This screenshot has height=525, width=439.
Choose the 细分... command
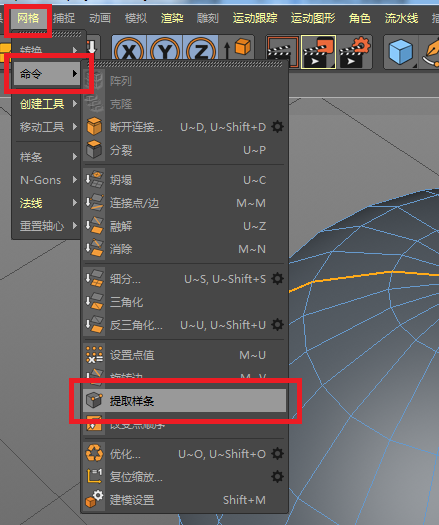click(185, 279)
